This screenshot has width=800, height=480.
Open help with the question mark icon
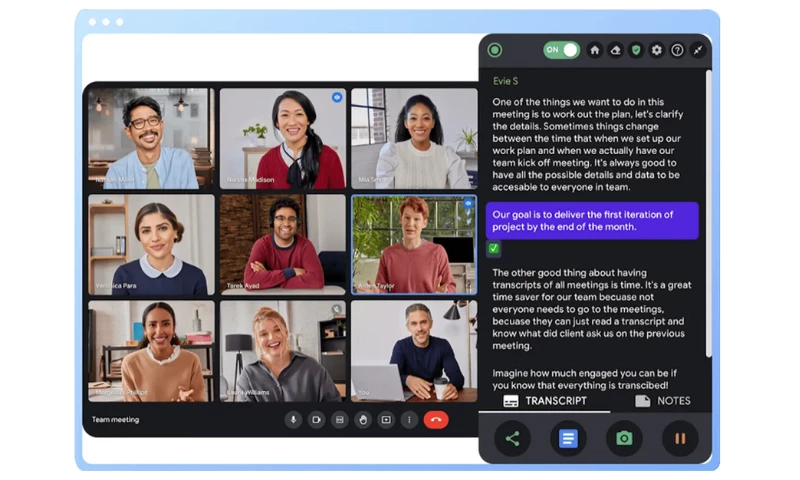point(677,50)
